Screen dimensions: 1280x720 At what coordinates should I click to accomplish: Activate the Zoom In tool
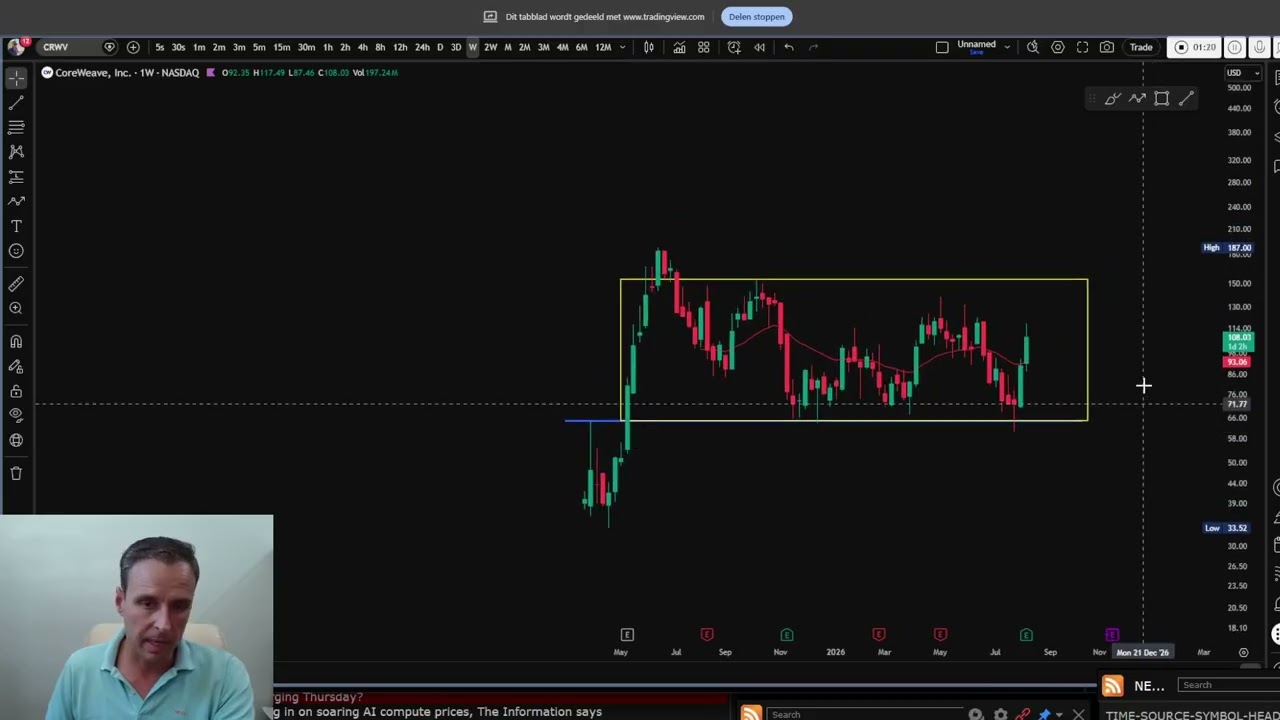coord(16,308)
